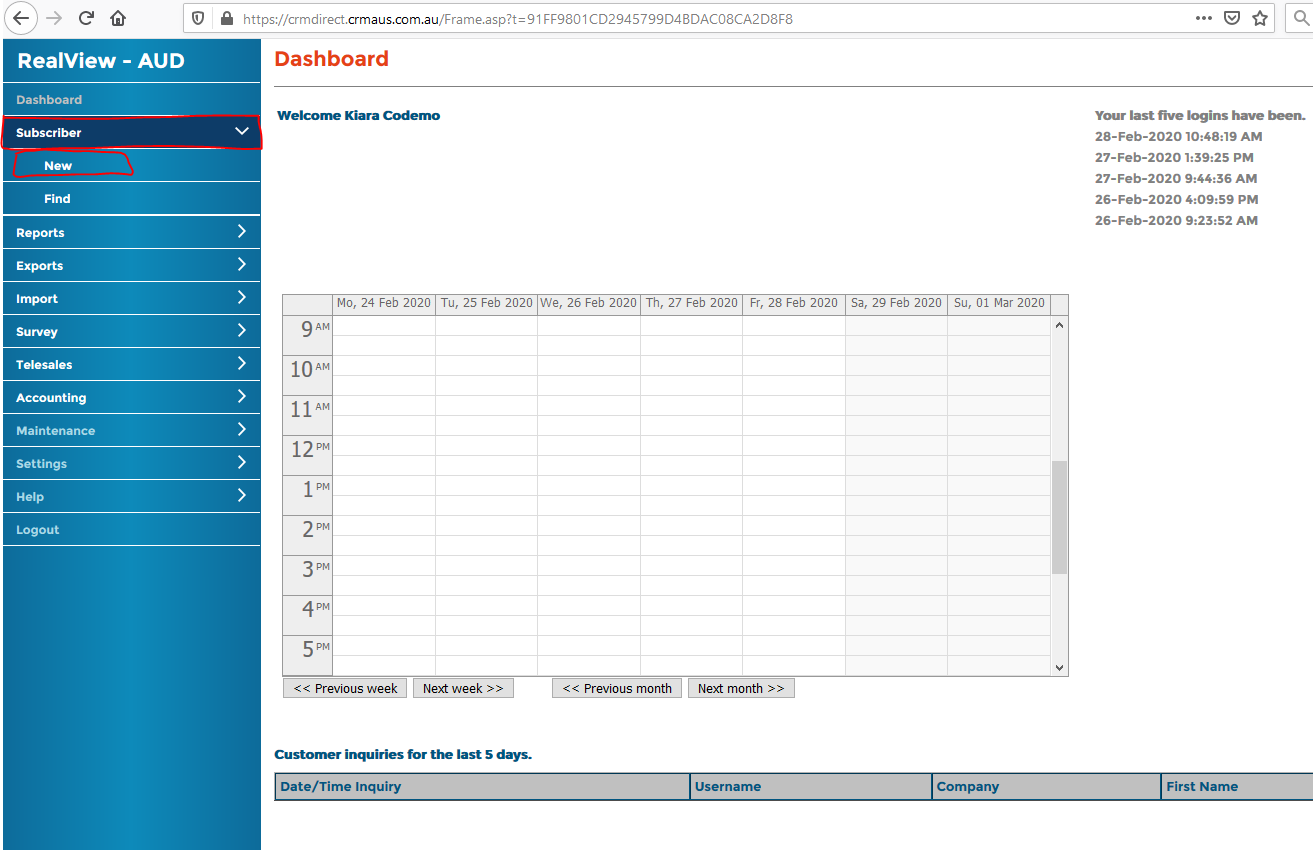Expand the Maintenance menu
The image size is (1313, 850).
131,430
